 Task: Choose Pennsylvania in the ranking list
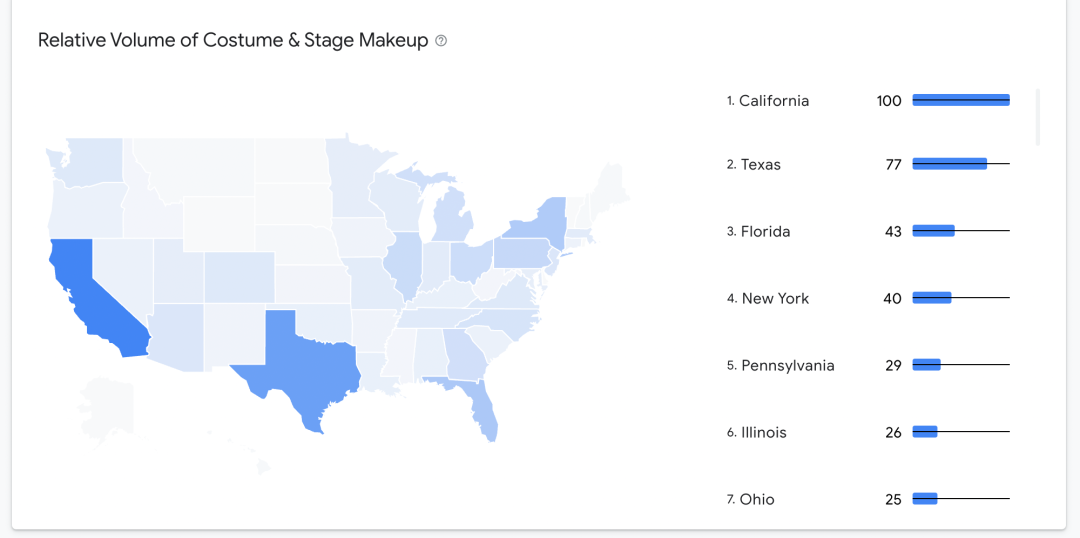click(x=787, y=366)
